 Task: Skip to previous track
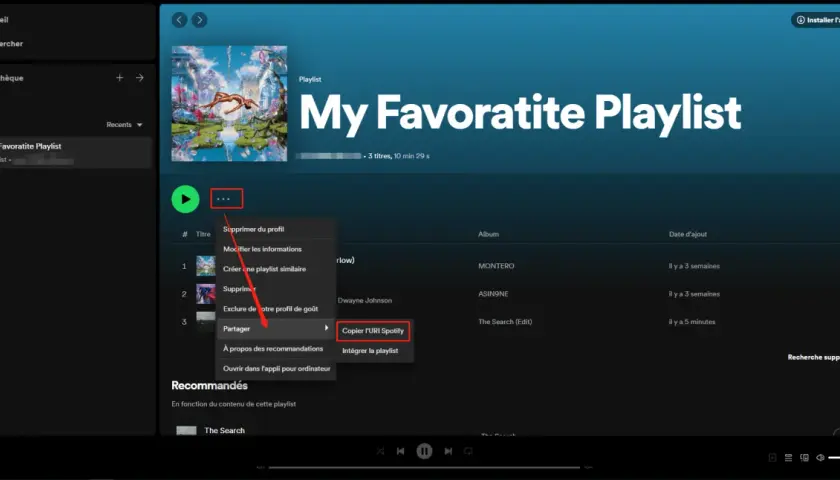(x=400, y=451)
